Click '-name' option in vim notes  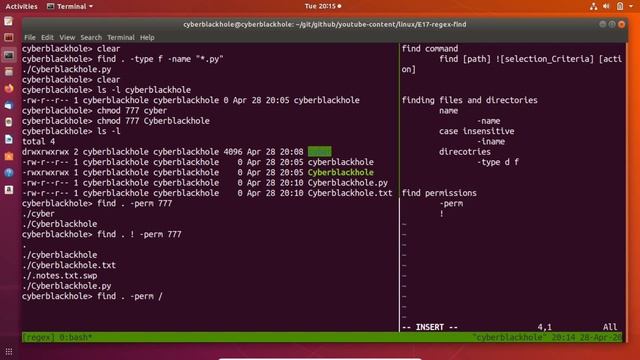[489, 121]
